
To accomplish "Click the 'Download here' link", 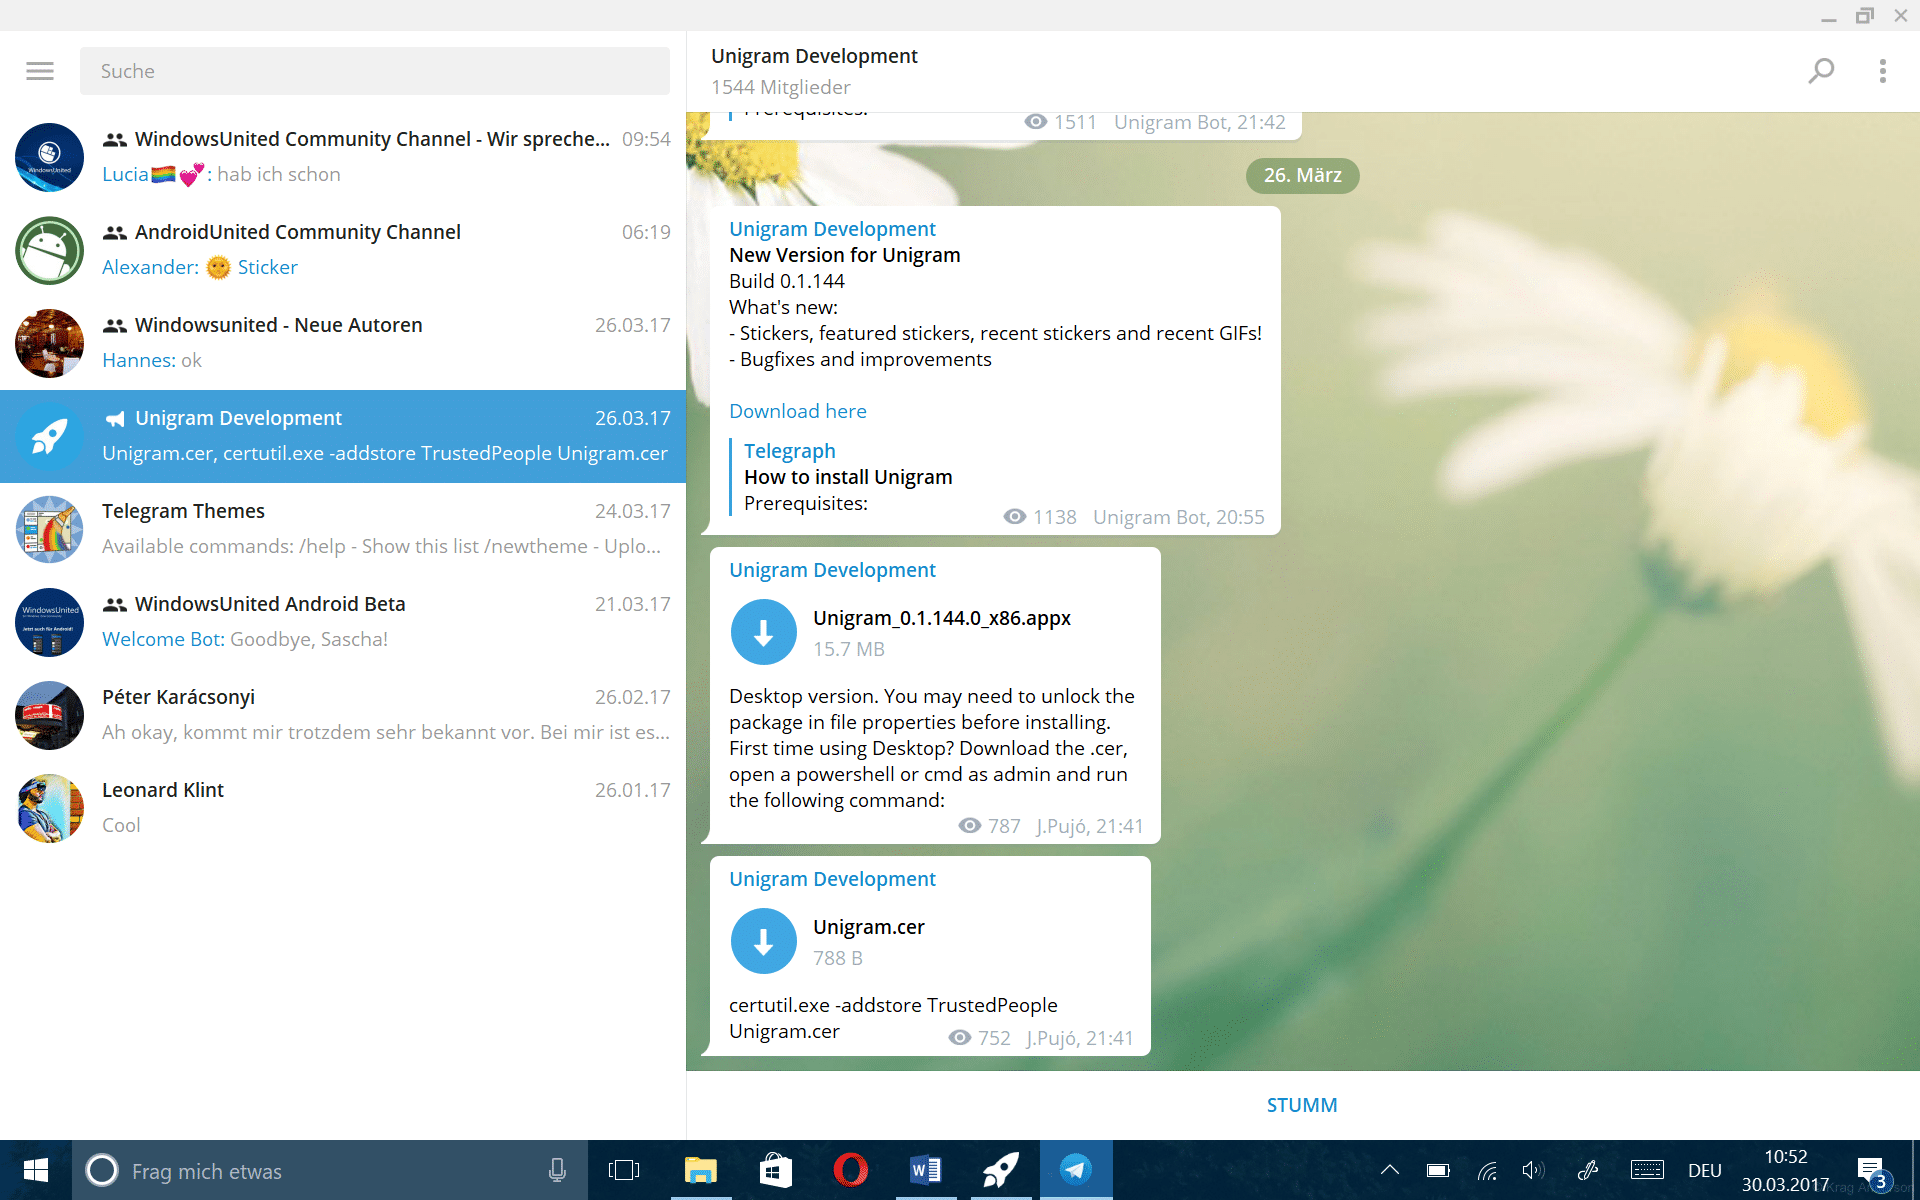I will [x=798, y=411].
